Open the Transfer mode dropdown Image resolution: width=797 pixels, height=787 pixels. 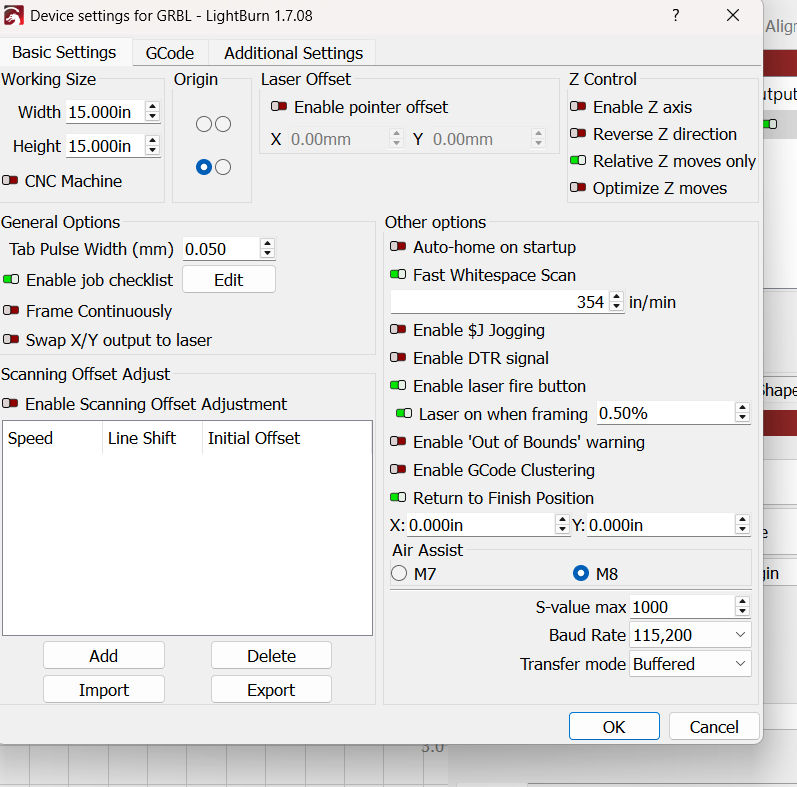(690, 664)
